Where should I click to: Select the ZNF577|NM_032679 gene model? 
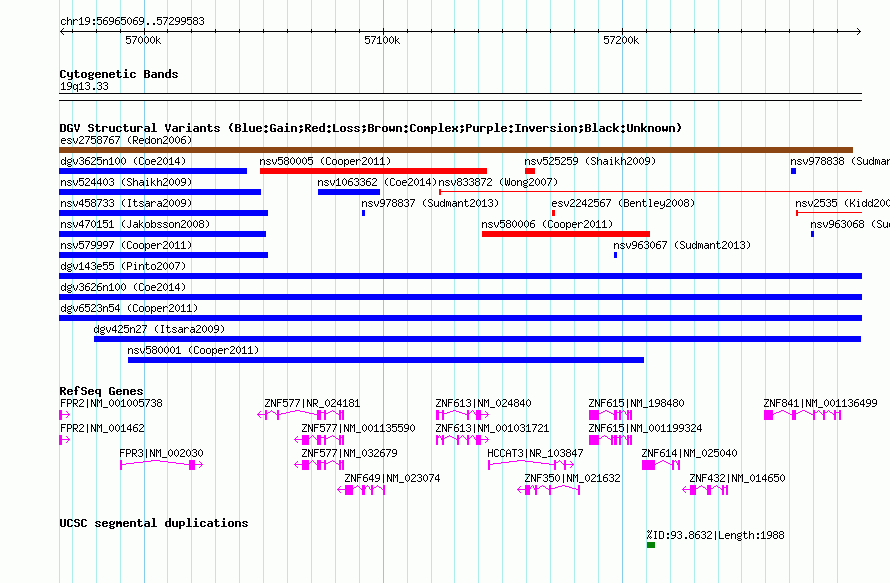pyautogui.click(x=319, y=465)
